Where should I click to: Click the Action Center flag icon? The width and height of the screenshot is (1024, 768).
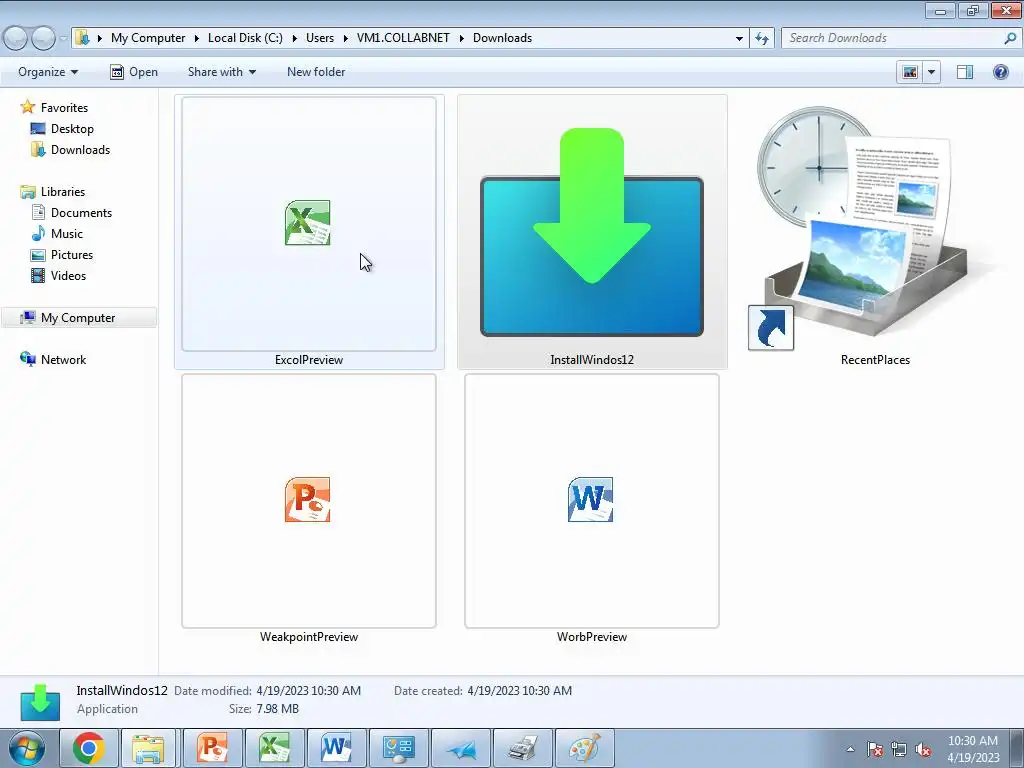tap(874, 749)
